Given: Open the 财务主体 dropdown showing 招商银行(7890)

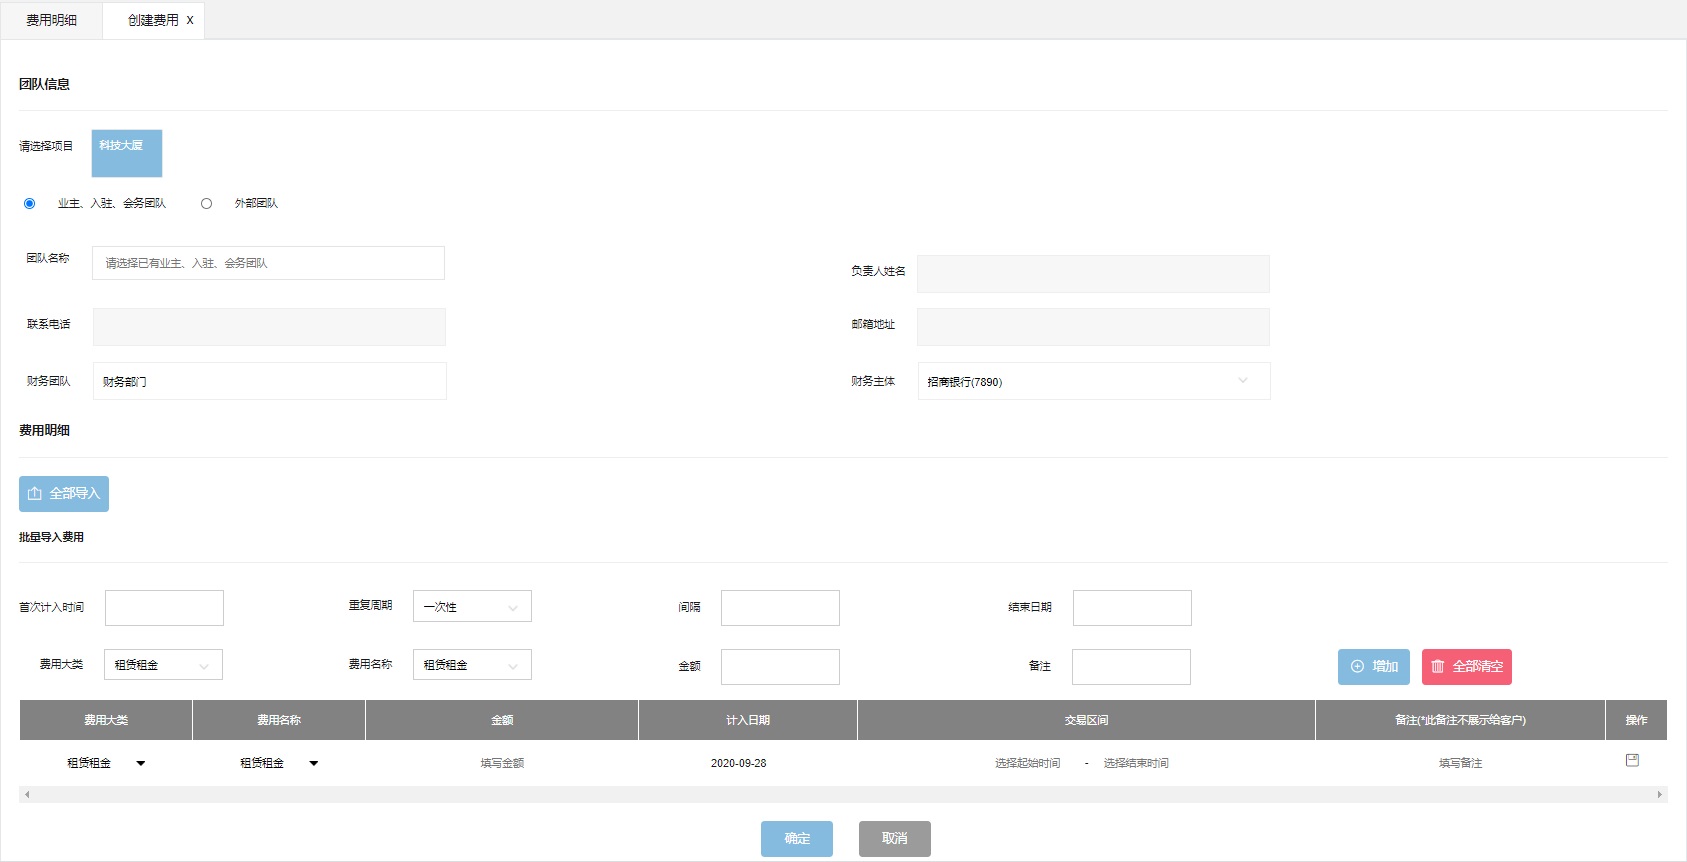Looking at the screenshot, I should coord(1093,382).
